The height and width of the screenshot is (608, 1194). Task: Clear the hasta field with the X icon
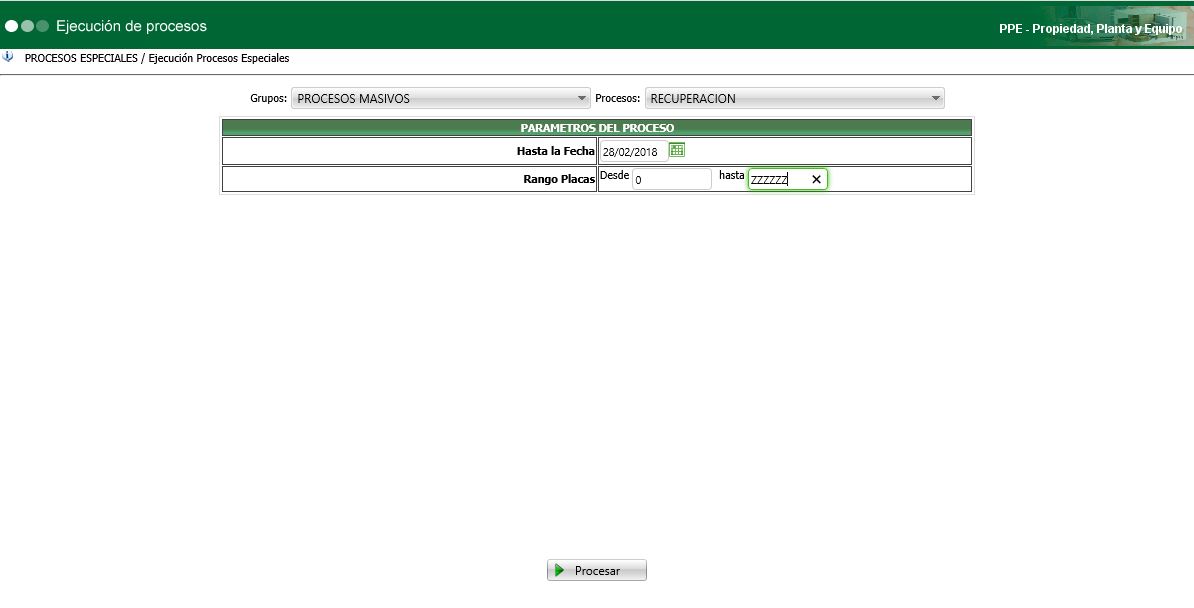tap(816, 180)
